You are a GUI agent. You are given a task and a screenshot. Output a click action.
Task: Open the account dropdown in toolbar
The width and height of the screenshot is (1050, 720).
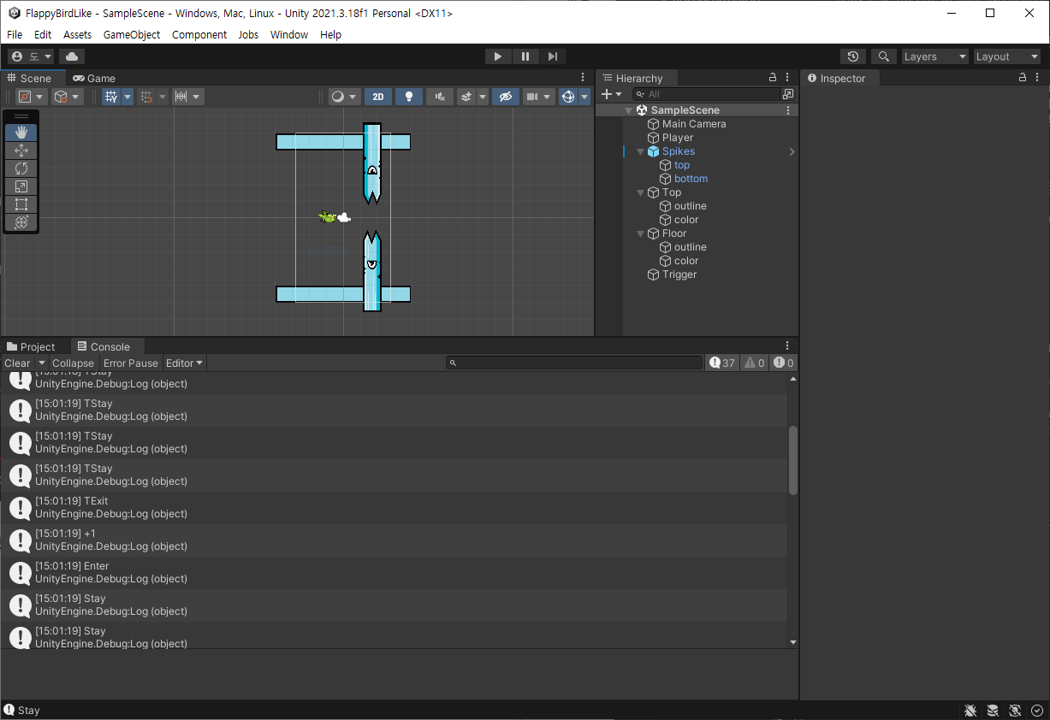pyautogui.click(x=31, y=56)
